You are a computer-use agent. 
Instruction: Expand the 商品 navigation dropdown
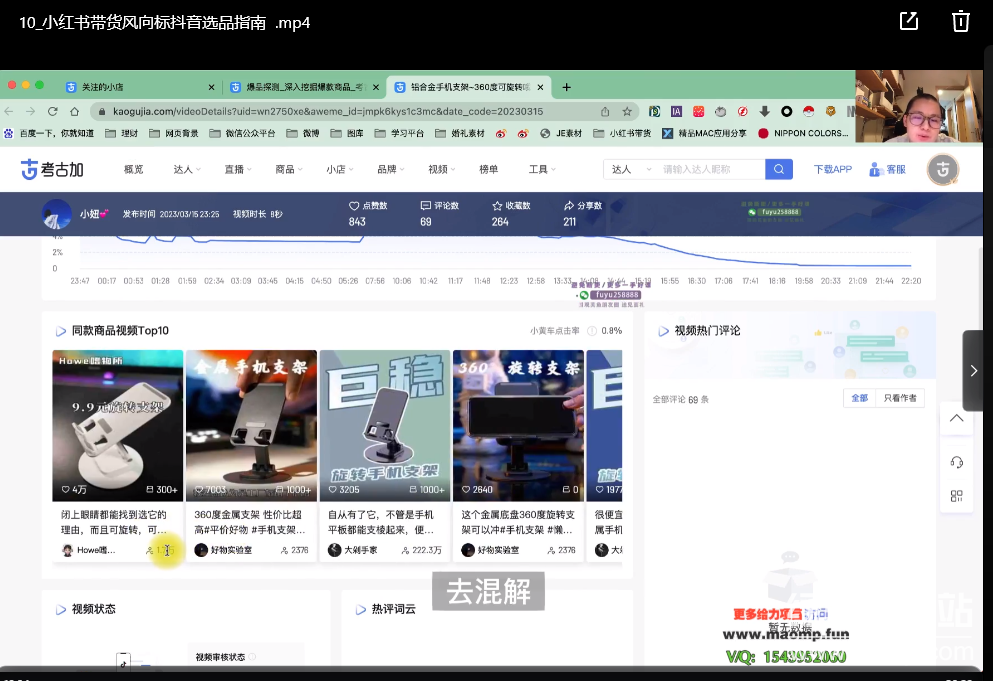(289, 170)
